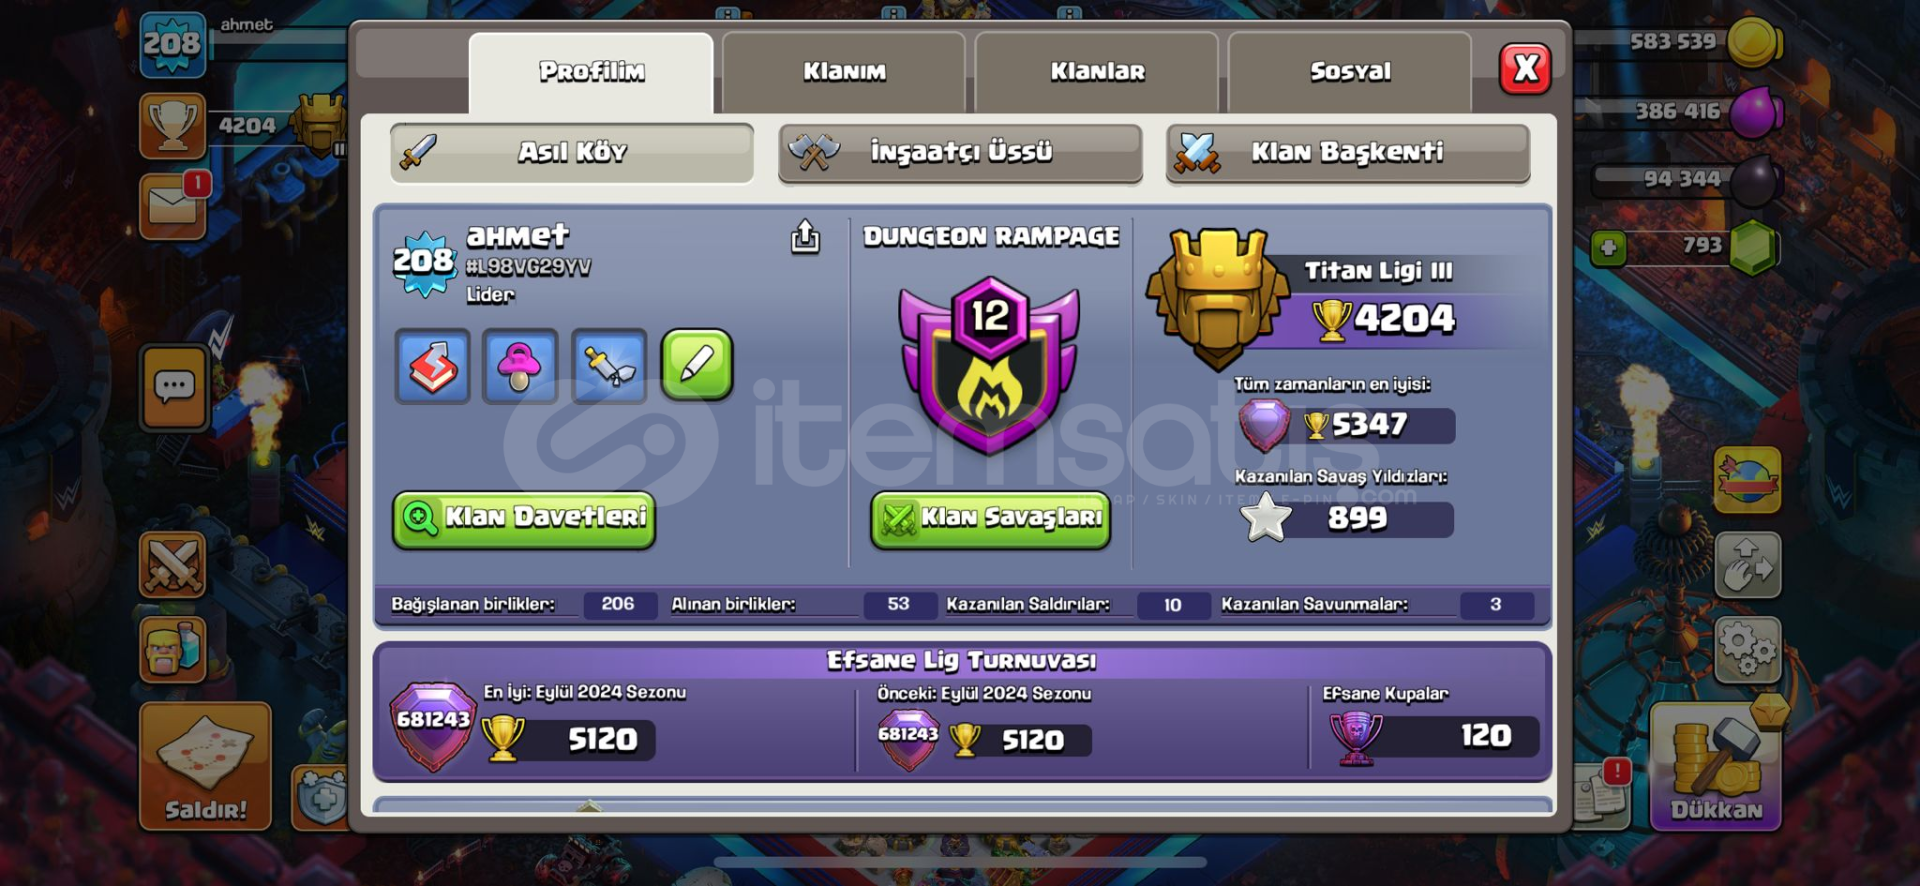Click the red book label icon

pos(432,366)
